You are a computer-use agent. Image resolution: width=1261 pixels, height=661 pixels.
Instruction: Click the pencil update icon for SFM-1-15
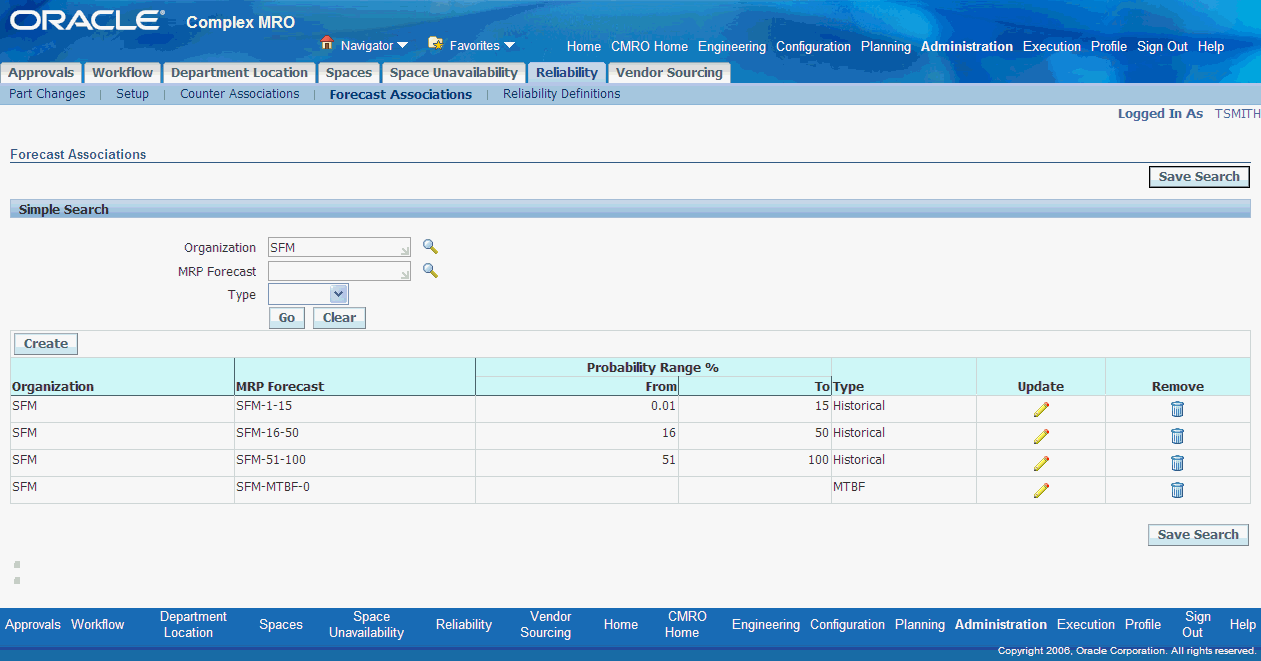tap(1041, 409)
